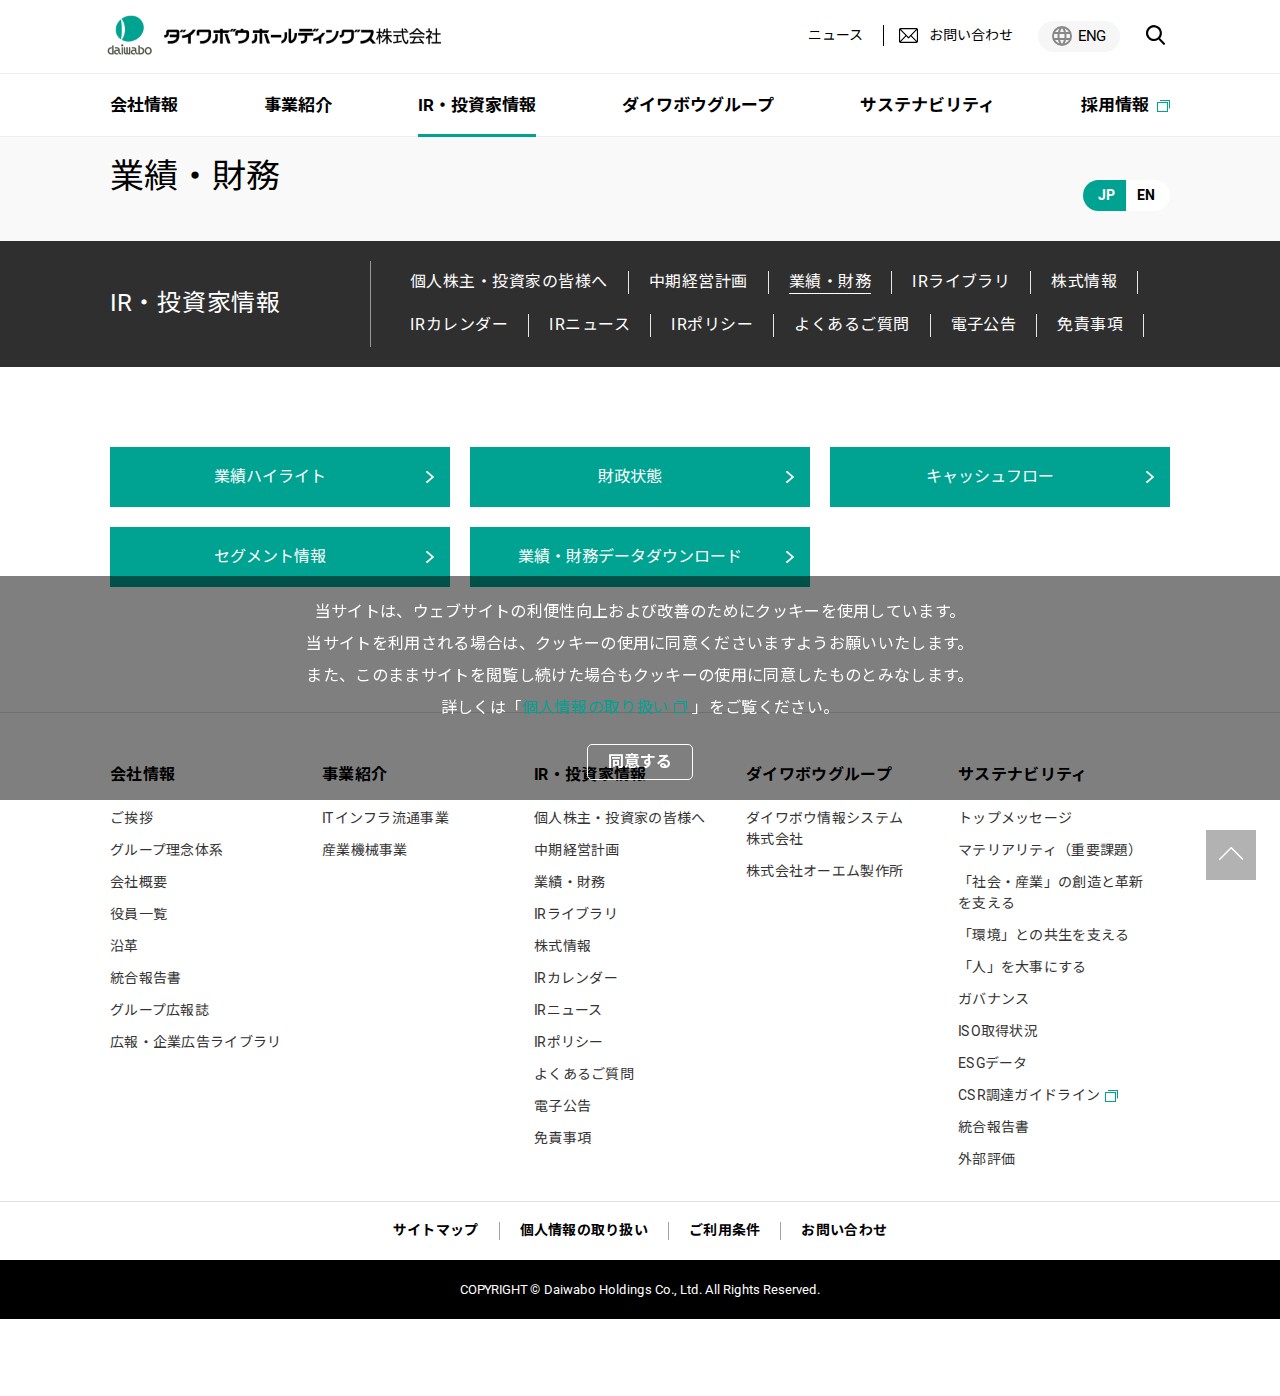Open IR・投資家情報 main menu

(477, 105)
